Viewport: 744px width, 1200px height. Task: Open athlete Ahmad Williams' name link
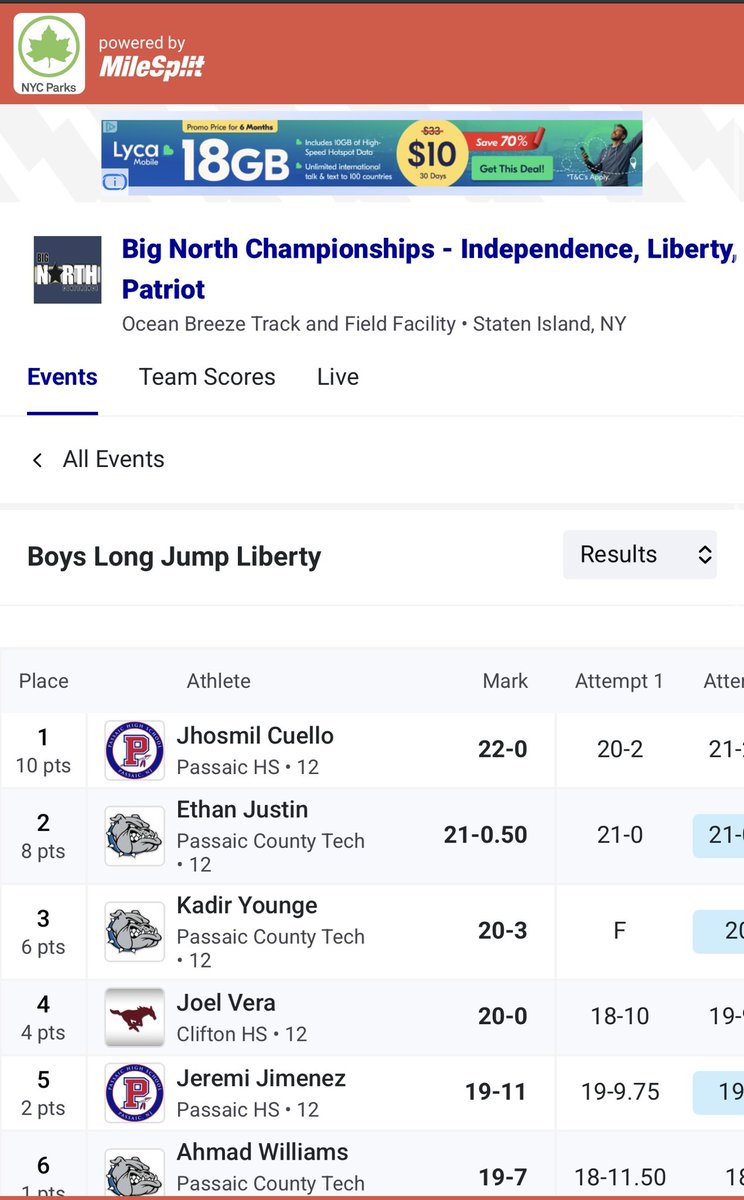(263, 1152)
